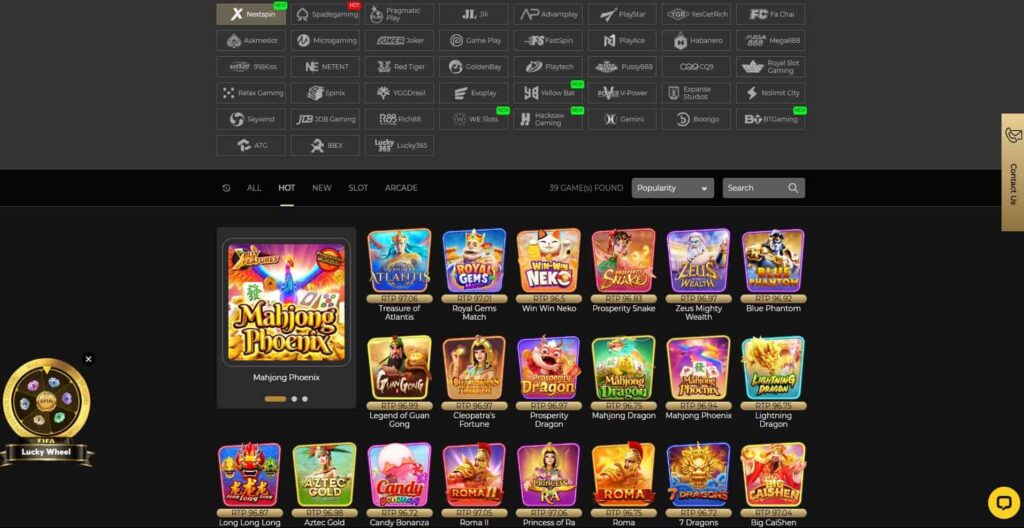Open the Habanero provider
The width and height of the screenshot is (1024, 528).
coord(696,41)
